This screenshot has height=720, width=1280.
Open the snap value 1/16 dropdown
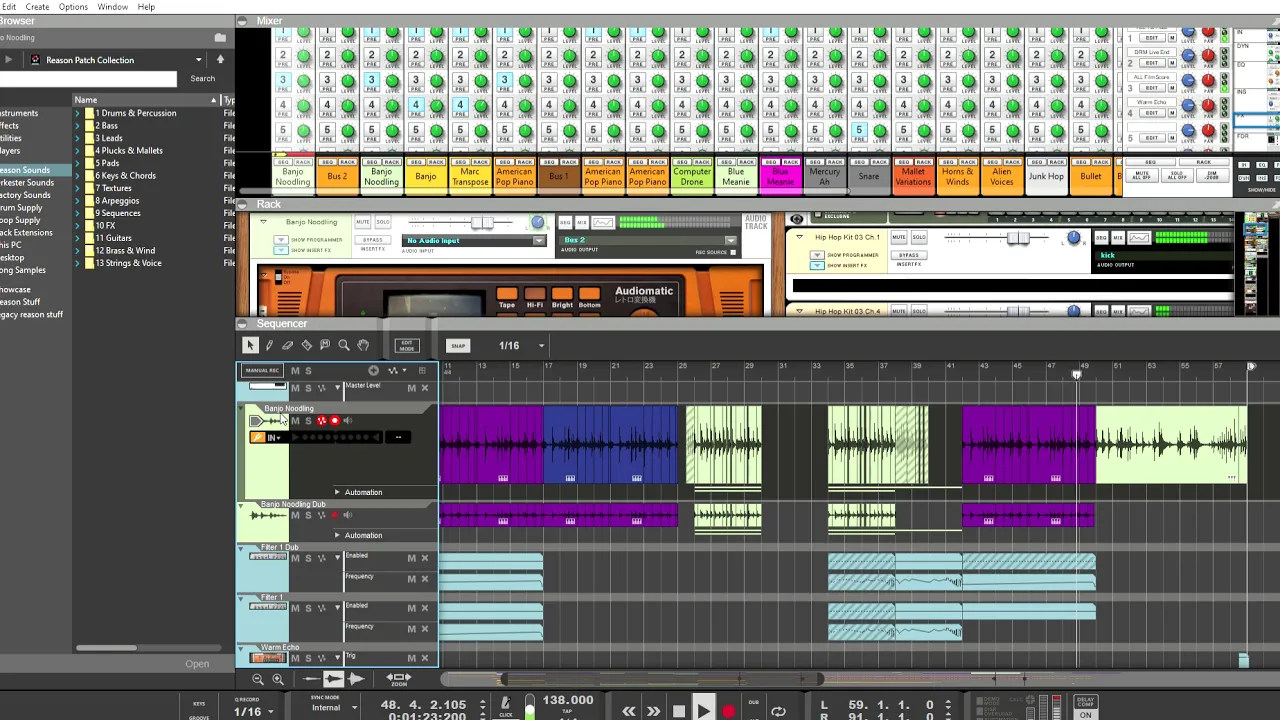pyautogui.click(x=541, y=346)
